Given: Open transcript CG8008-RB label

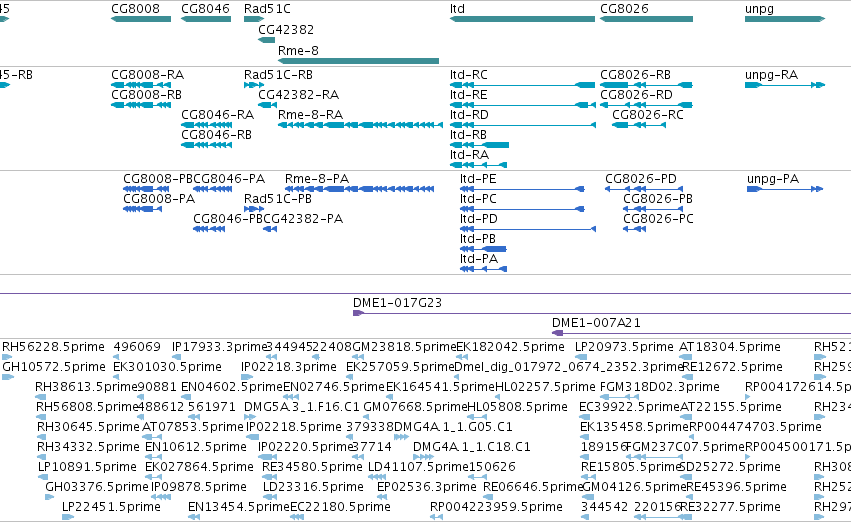Looking at the screenshot, I should click(147, 95).
